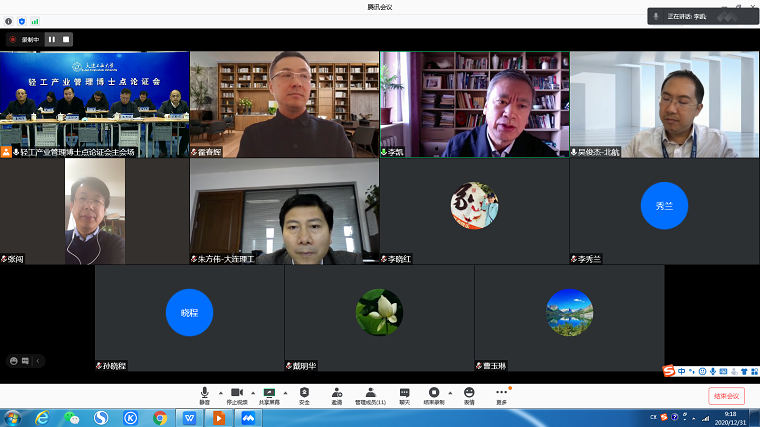Image resolution: width=760 pixels, height=427 pixels.
Task: Click the 结束录制 end recording icon
Action: (x=434, y=394)
